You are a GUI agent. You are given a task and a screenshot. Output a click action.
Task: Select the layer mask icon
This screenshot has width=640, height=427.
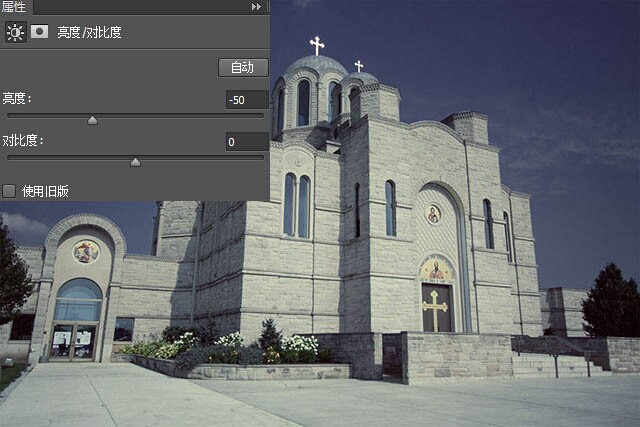40,31
